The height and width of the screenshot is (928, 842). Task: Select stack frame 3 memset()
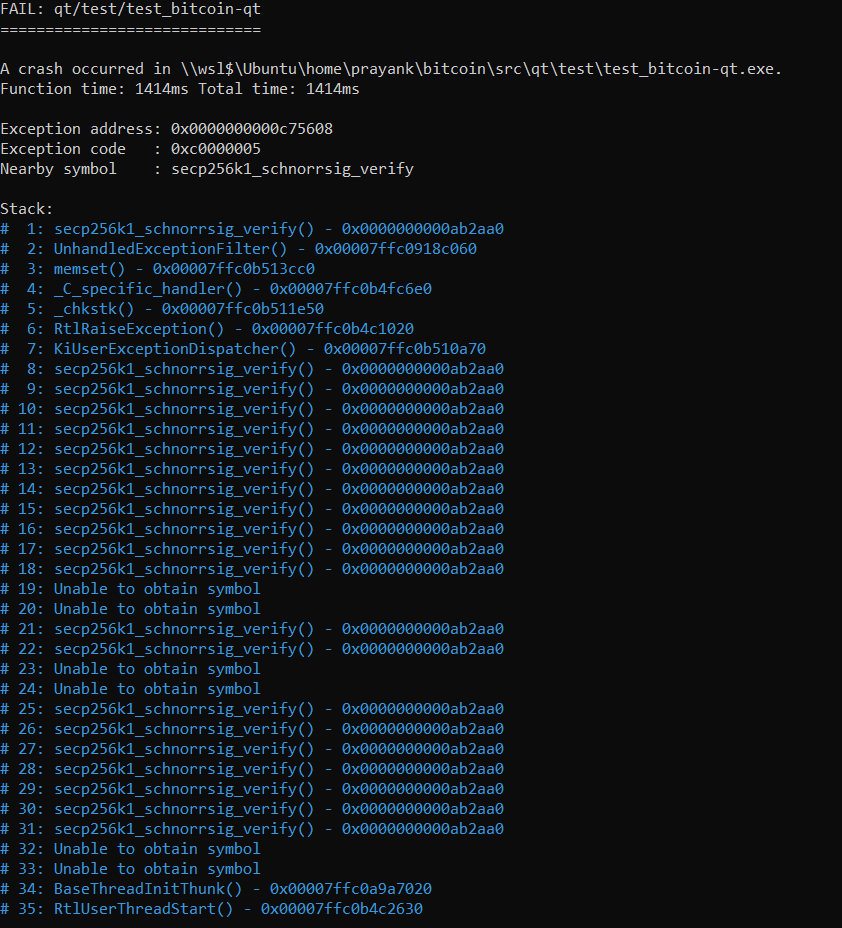[157, 269]
